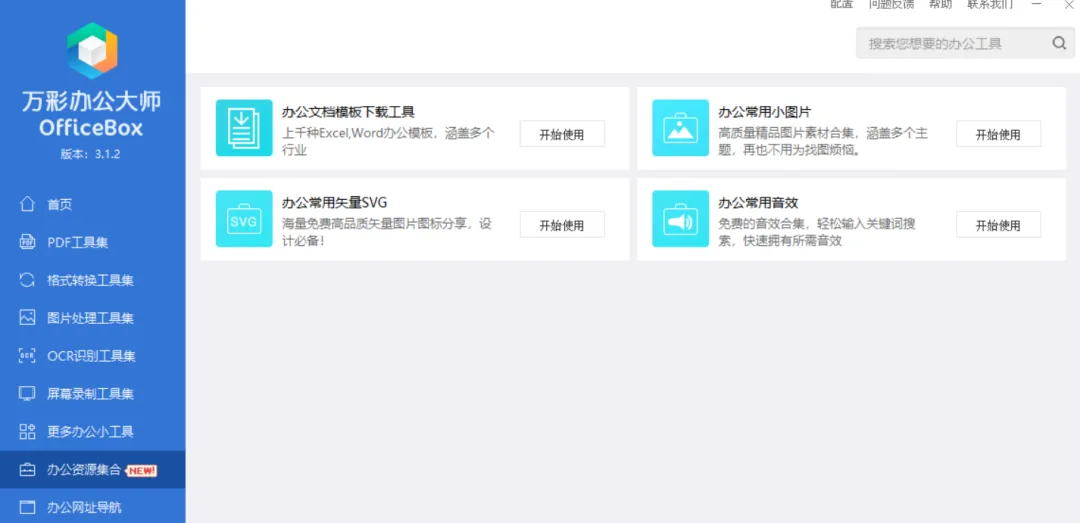
Task: Click the document template download icon
Action: point(244,127)
